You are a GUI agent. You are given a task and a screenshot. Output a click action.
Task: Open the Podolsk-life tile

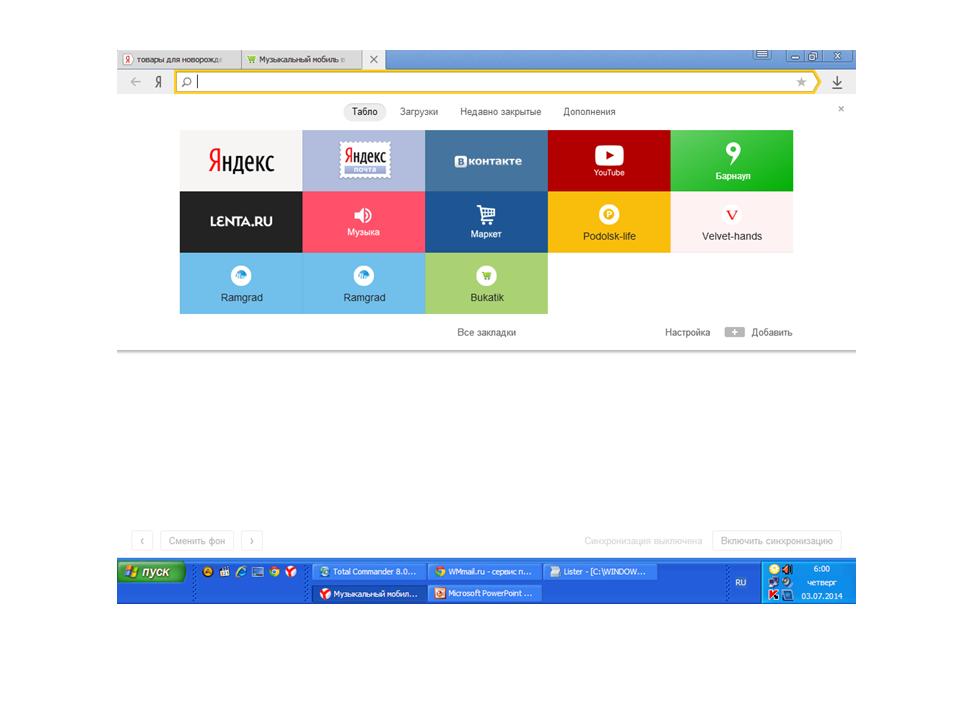point(609,222)
